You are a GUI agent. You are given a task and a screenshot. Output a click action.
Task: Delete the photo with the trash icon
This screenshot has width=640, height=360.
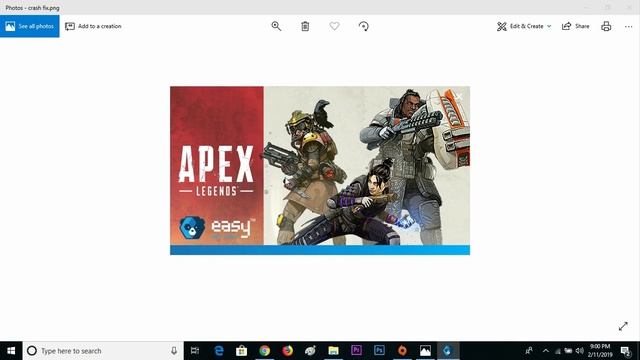[x=305, y=26]
